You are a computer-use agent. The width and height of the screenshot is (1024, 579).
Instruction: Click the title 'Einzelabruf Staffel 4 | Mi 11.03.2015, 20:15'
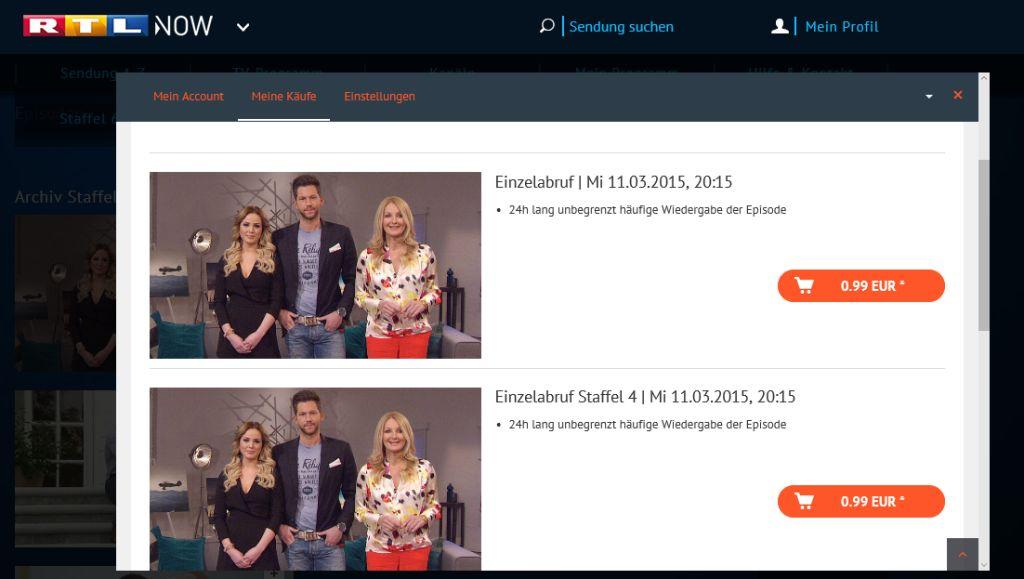pyautogui.click(x=645, y=397)
